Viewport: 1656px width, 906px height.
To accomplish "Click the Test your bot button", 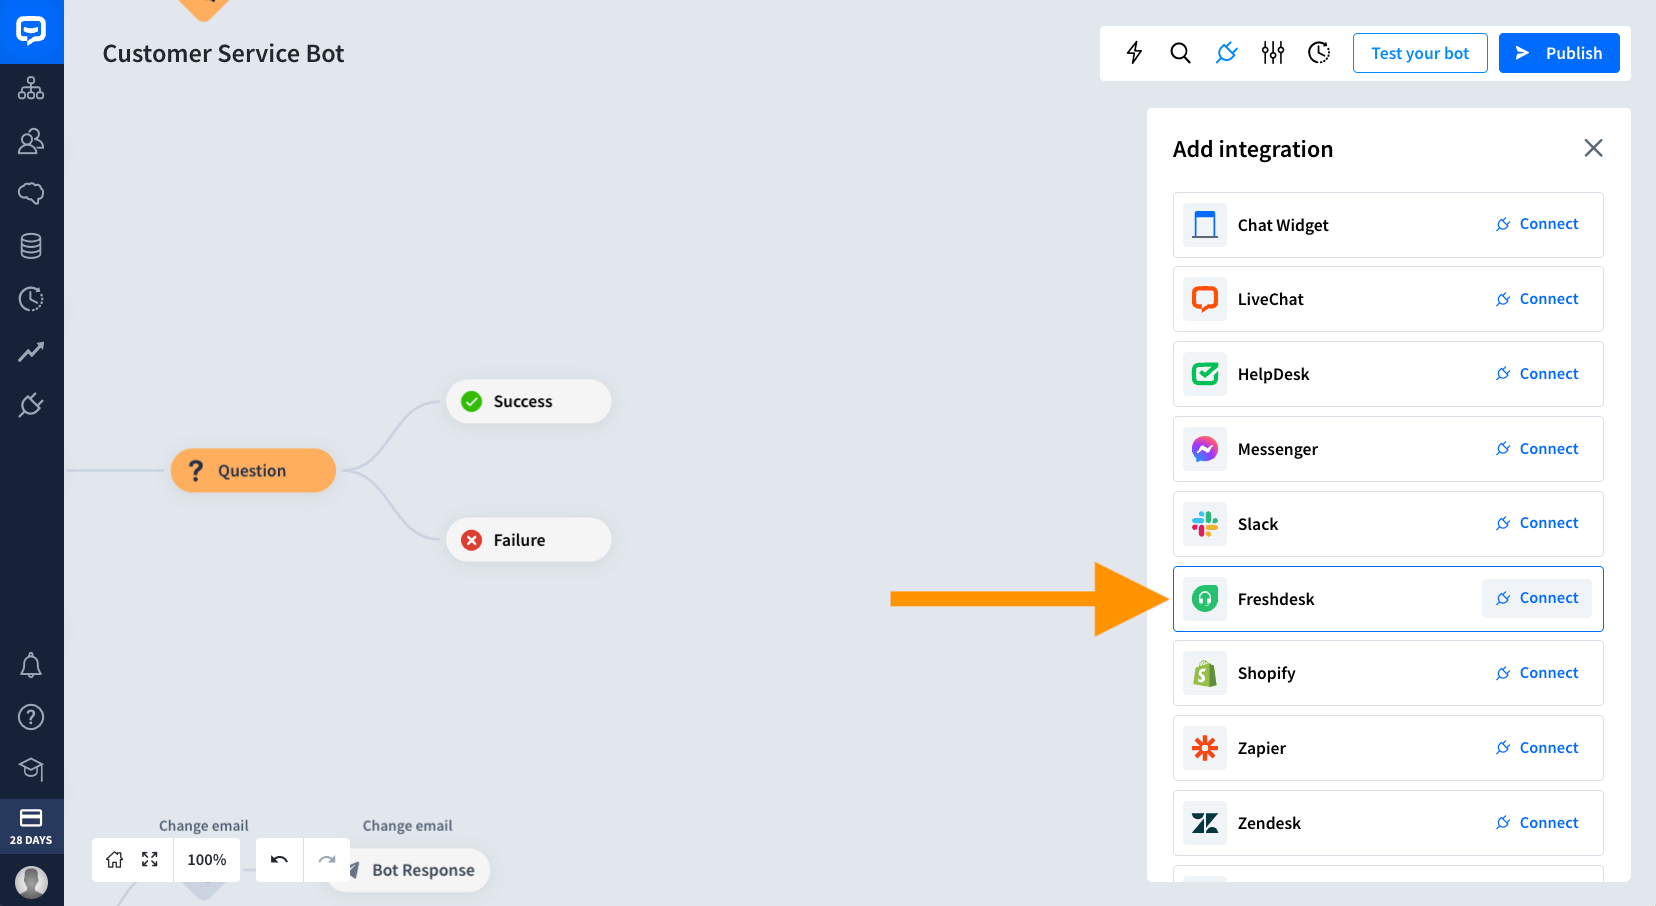I will [x=1420, y=53].
